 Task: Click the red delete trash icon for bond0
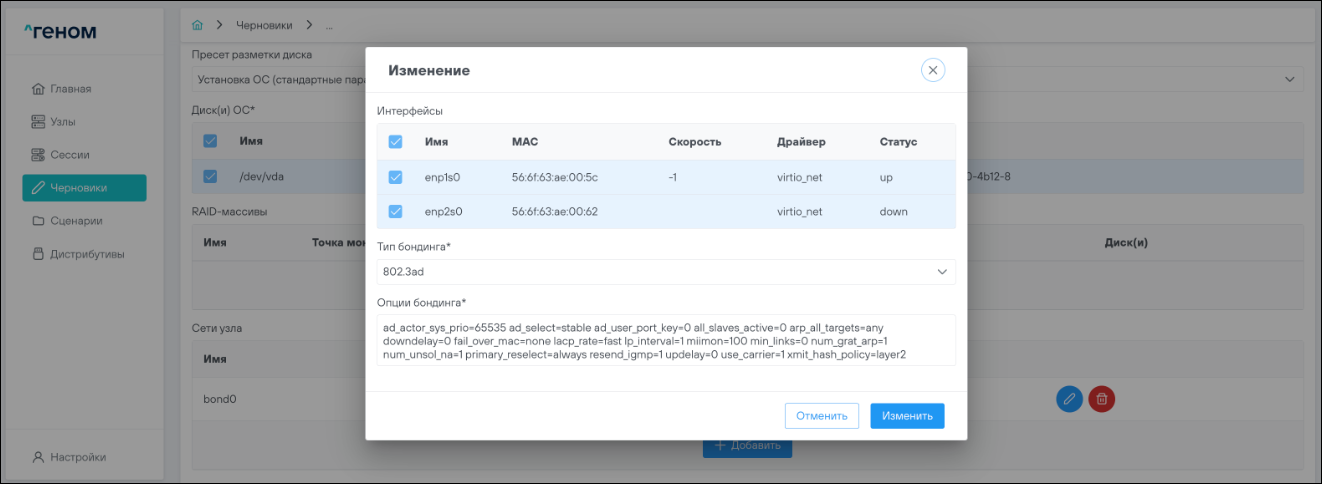(1101, 399)
